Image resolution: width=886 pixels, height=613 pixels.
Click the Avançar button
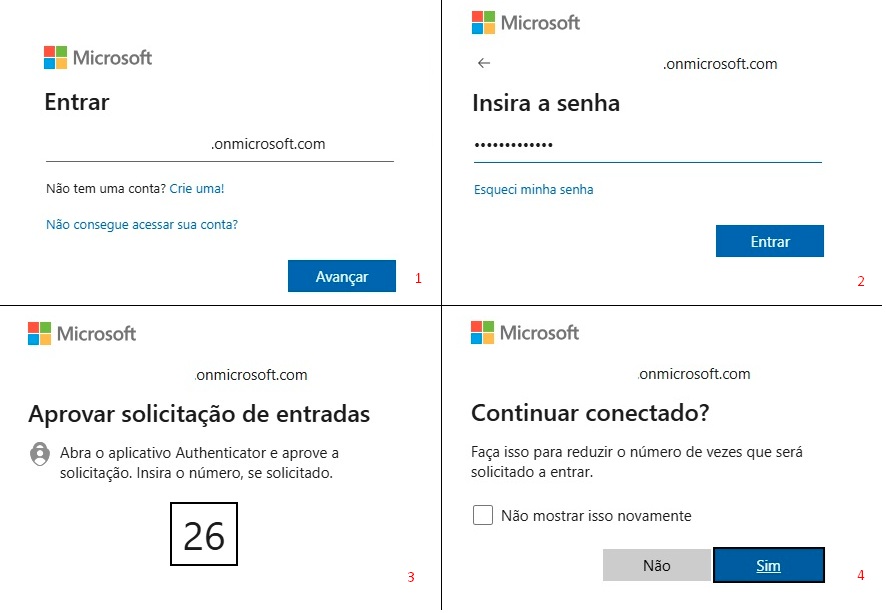pos(342,276)
